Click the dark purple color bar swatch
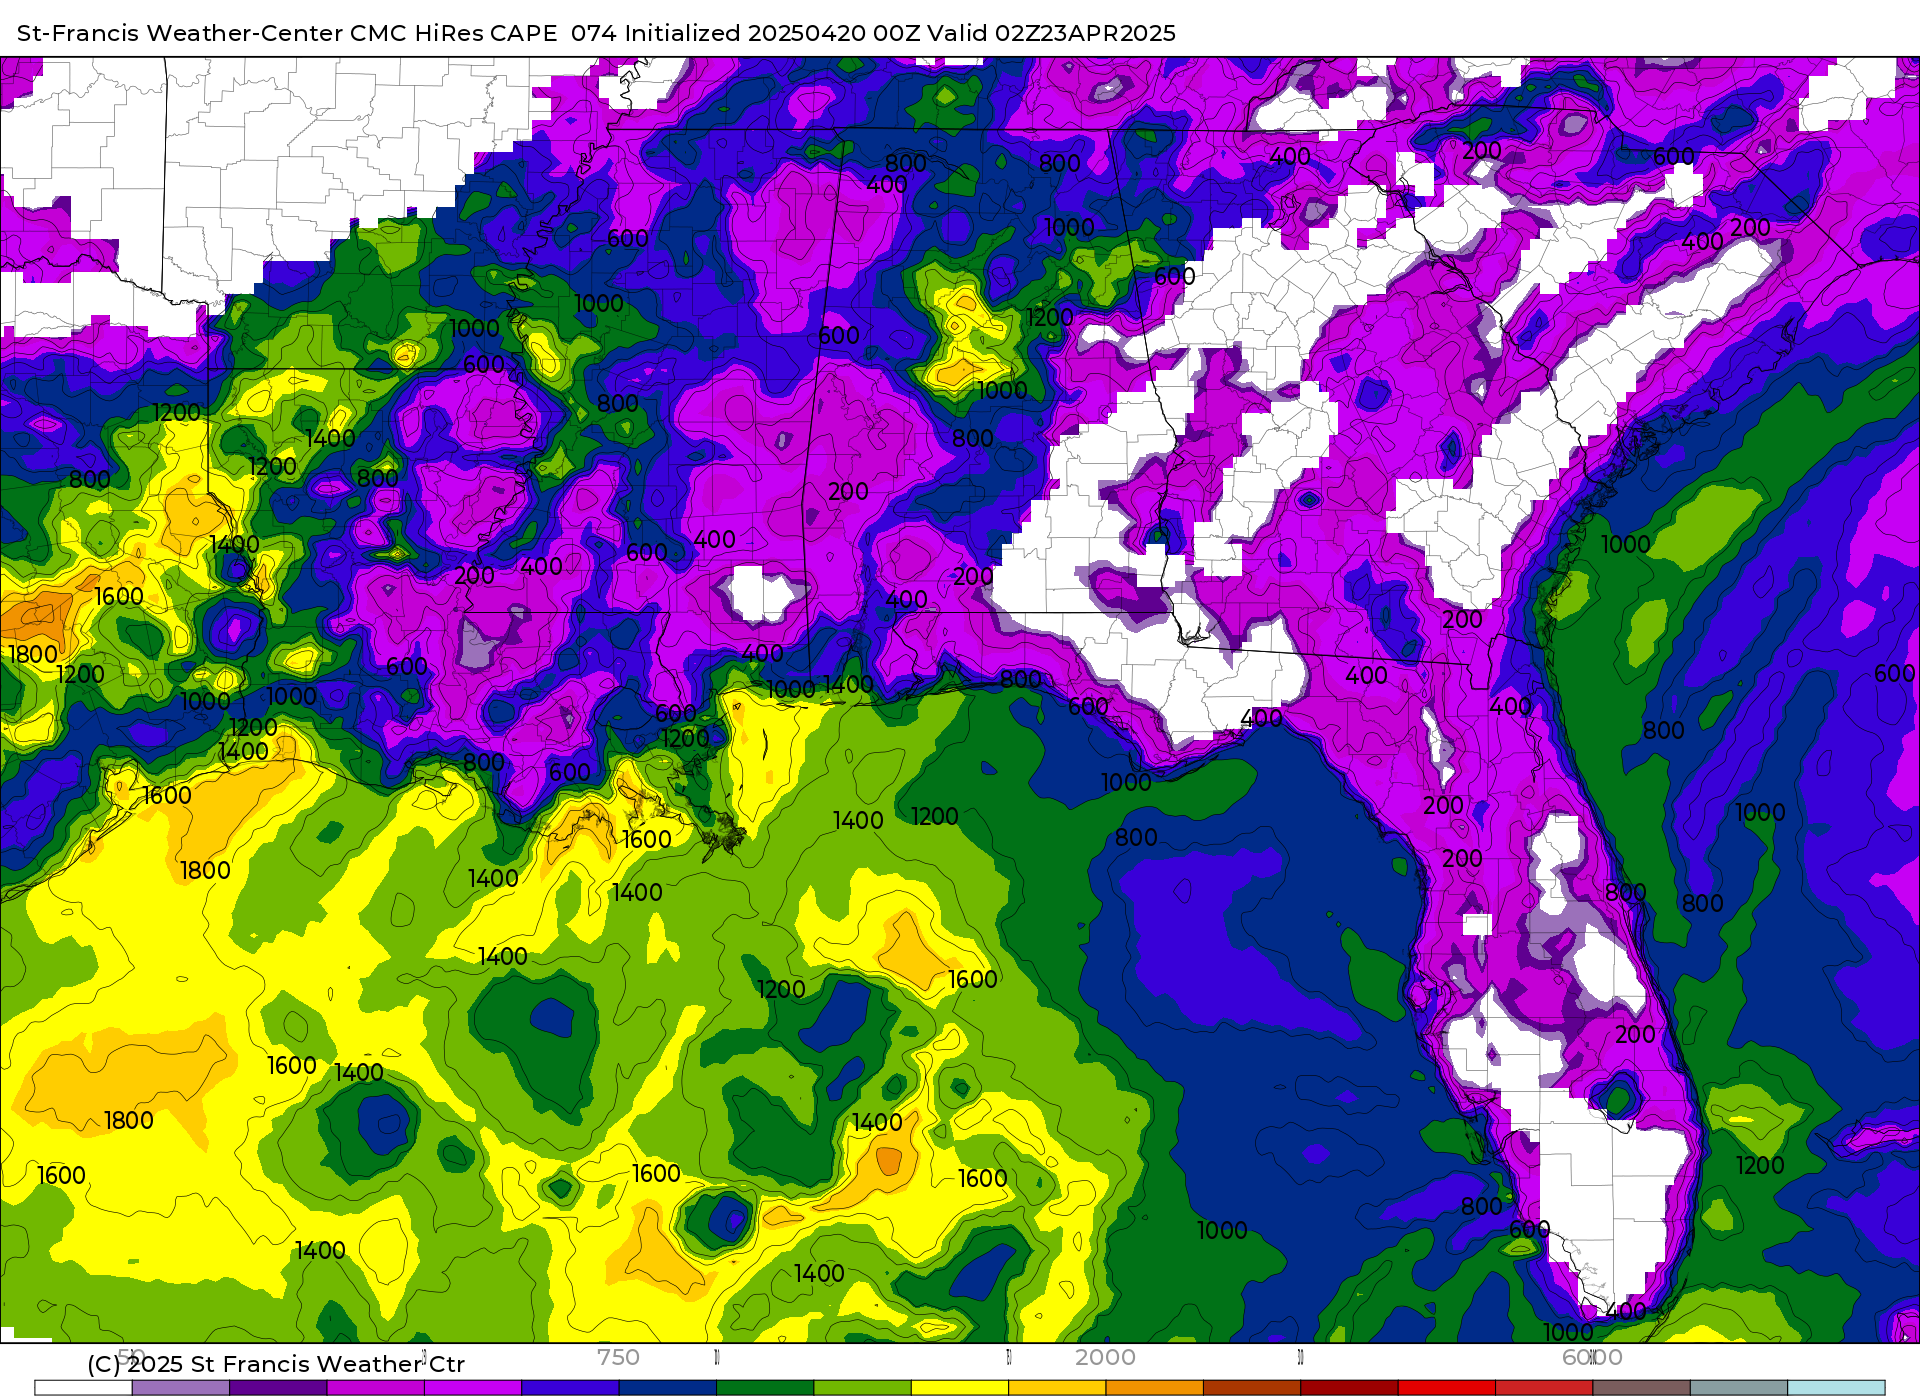 278,1388
